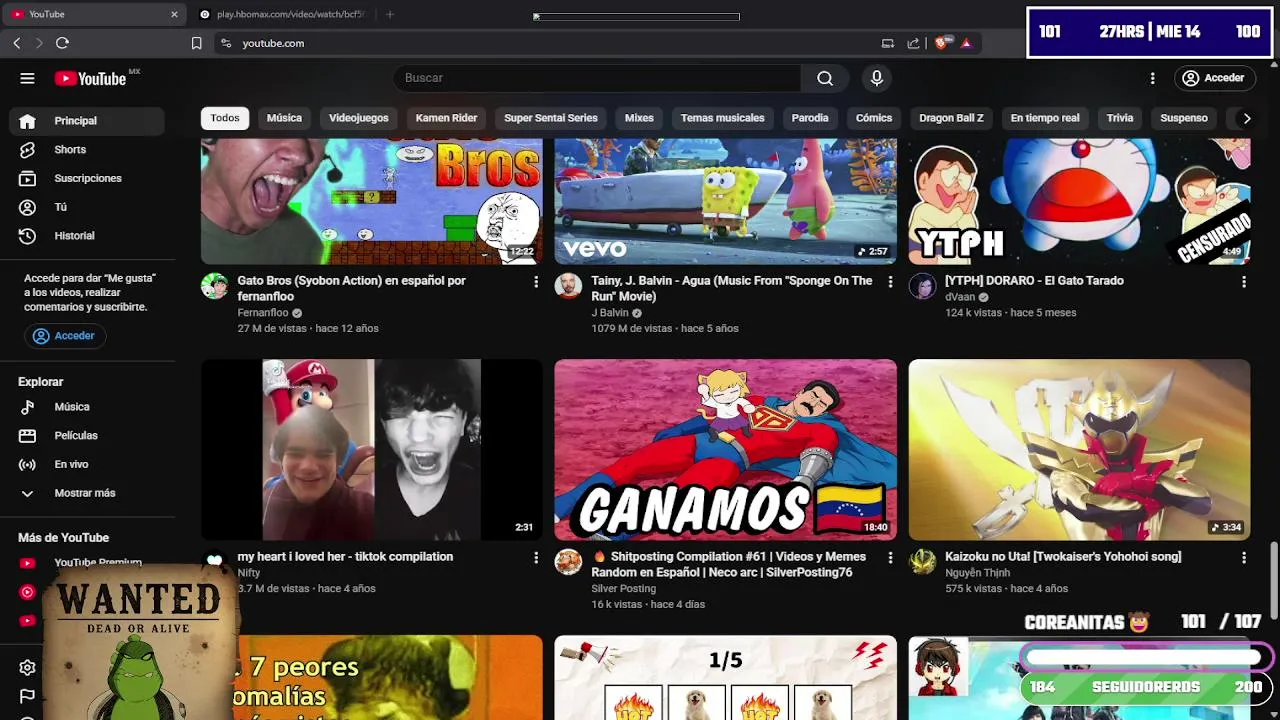Image resolution: width=1280 pixels, height=720 pixels.
Task: Play the GANAMOS shitposting compilation thumbnail
Action: click(726, 450)
